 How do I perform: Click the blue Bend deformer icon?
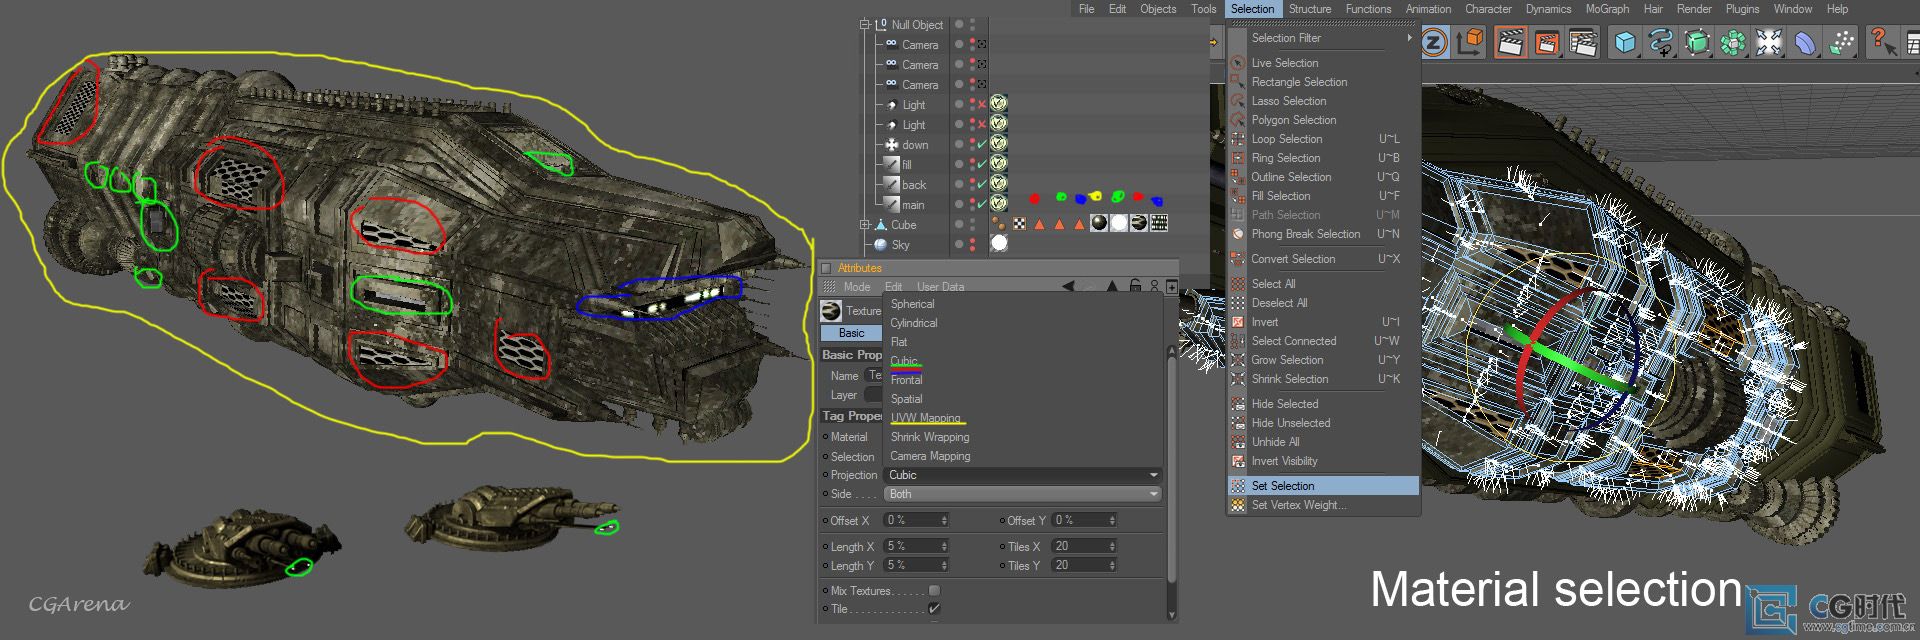pyautogui.click(x=1805, y=42)
